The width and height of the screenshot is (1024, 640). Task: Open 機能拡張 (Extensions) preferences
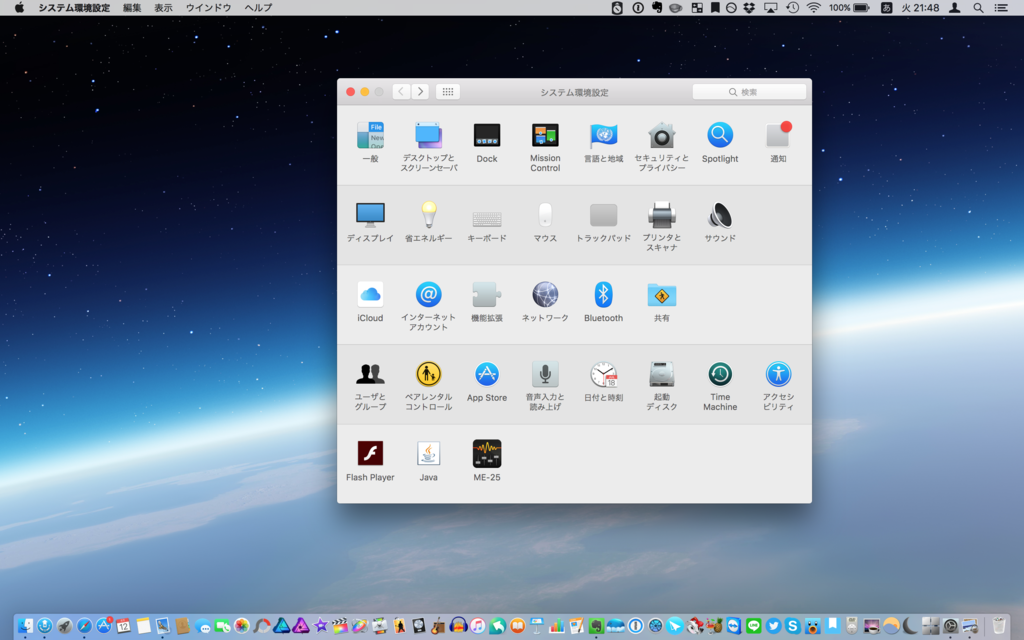(487, 302)
